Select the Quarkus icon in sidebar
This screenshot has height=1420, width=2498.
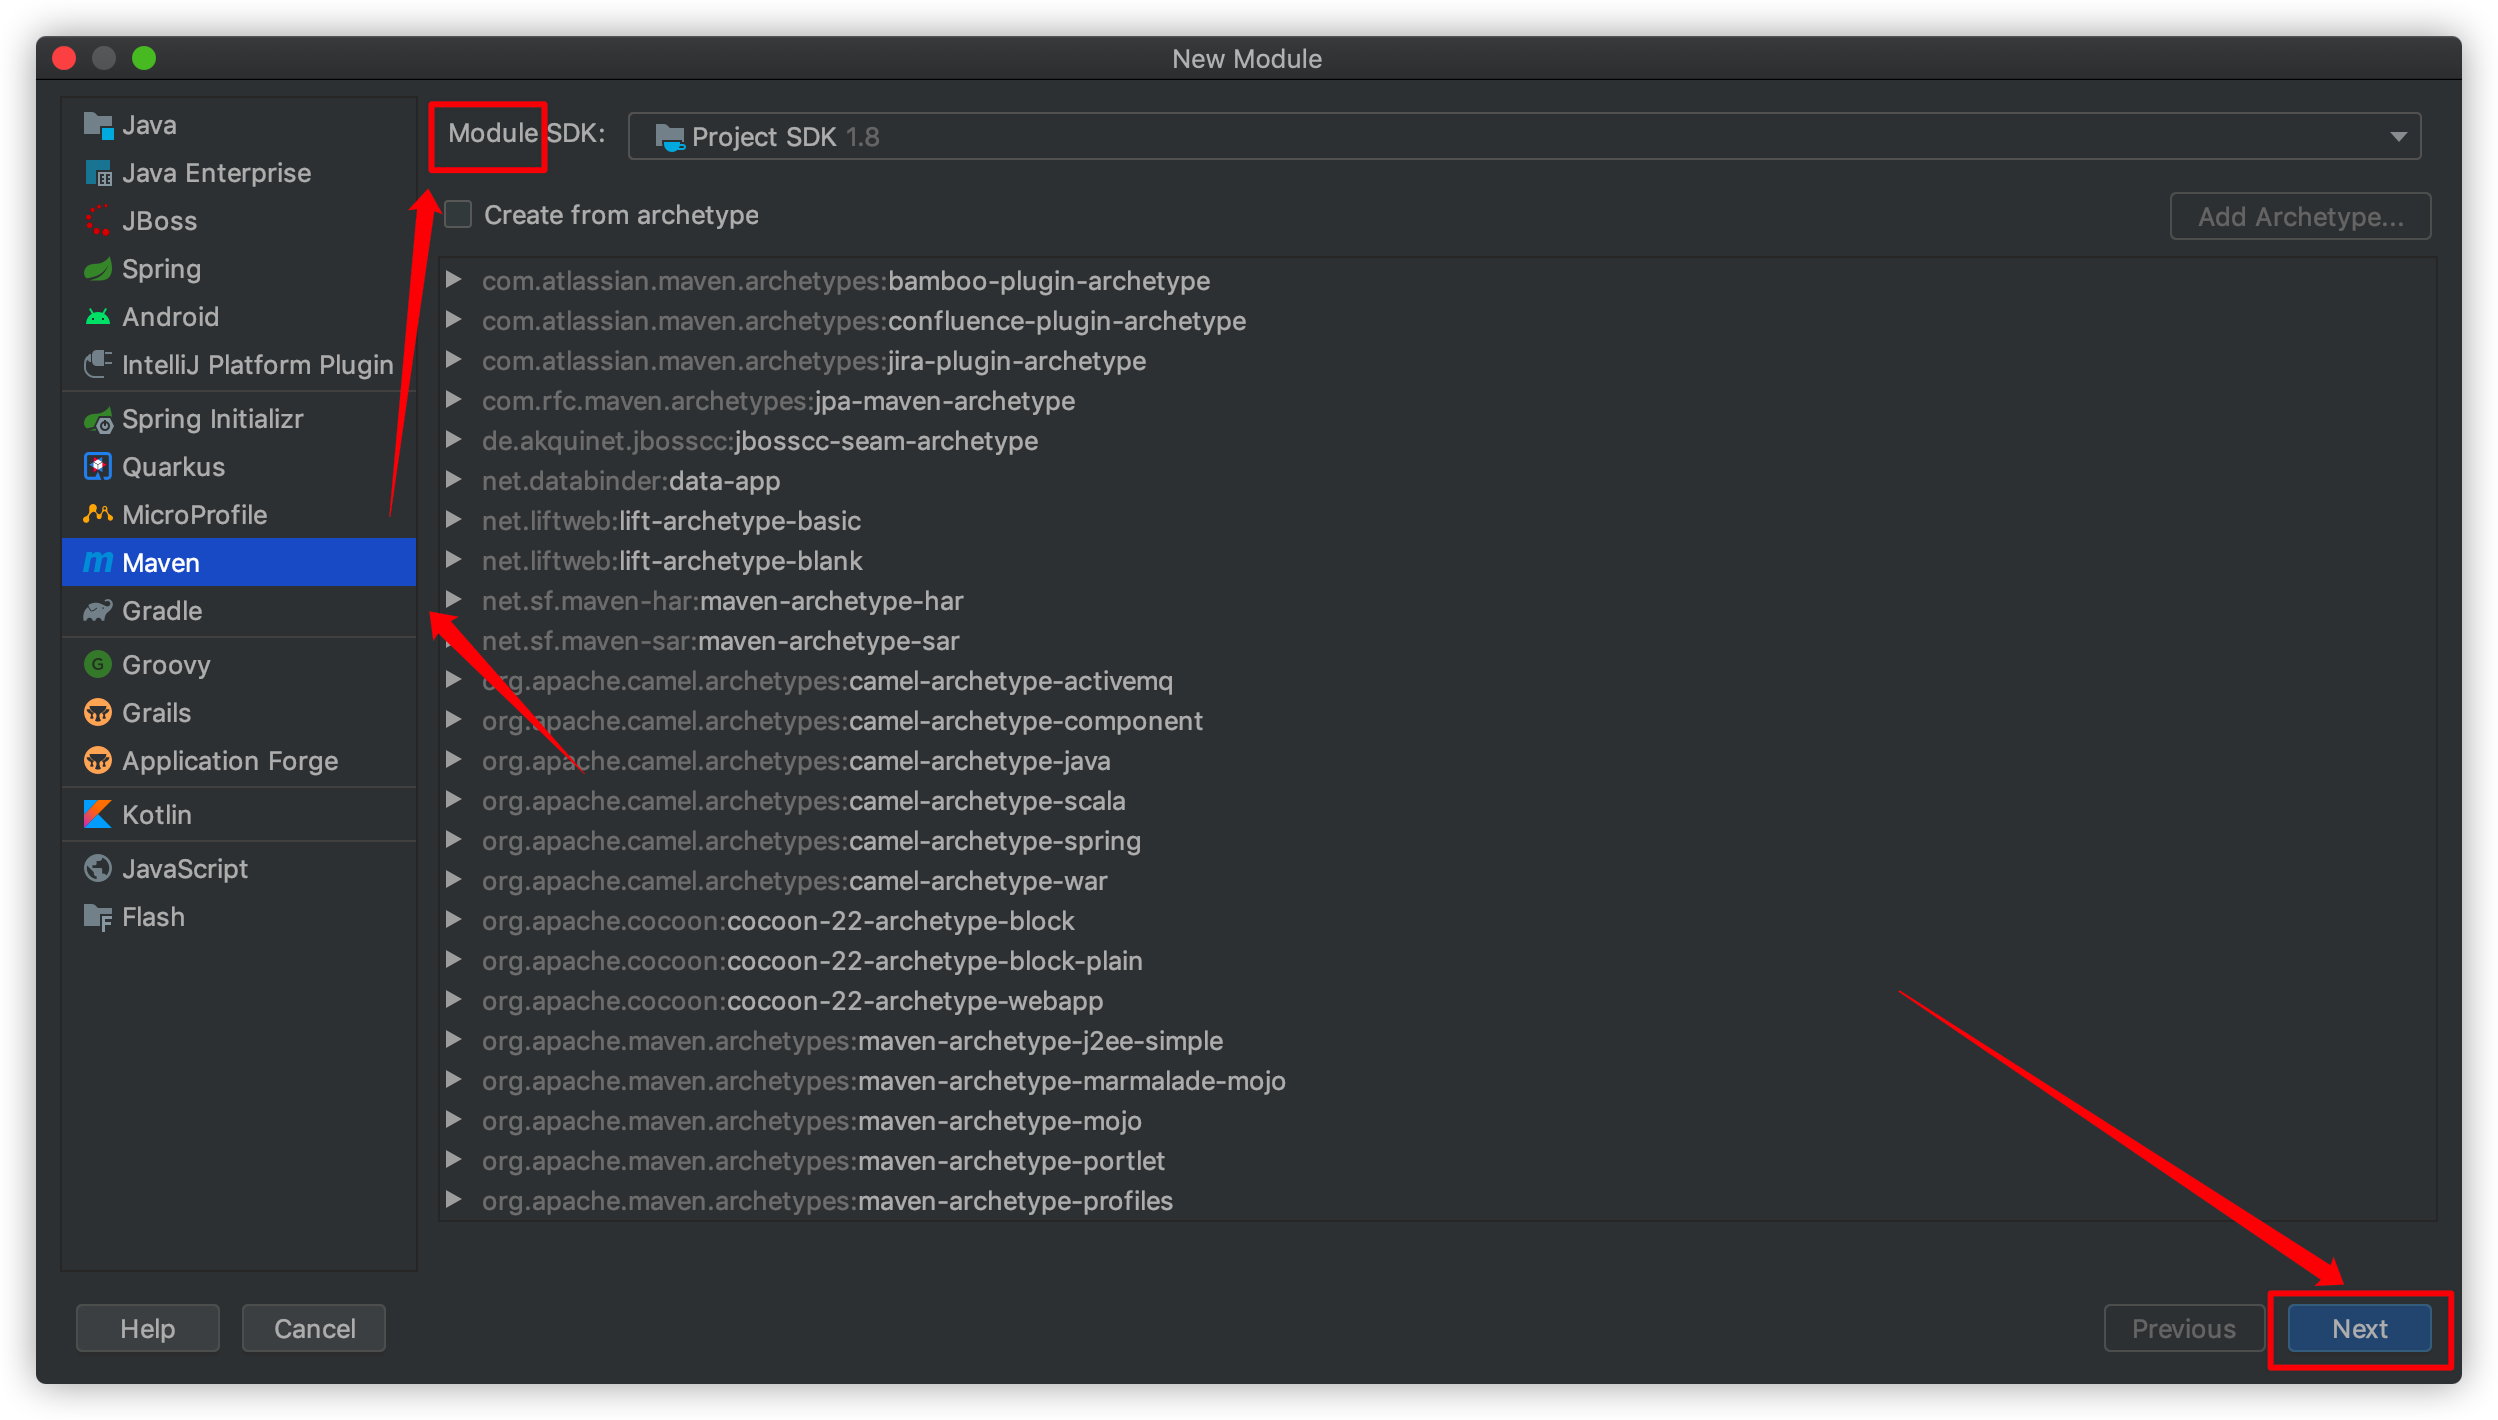(x=98, y=467)
